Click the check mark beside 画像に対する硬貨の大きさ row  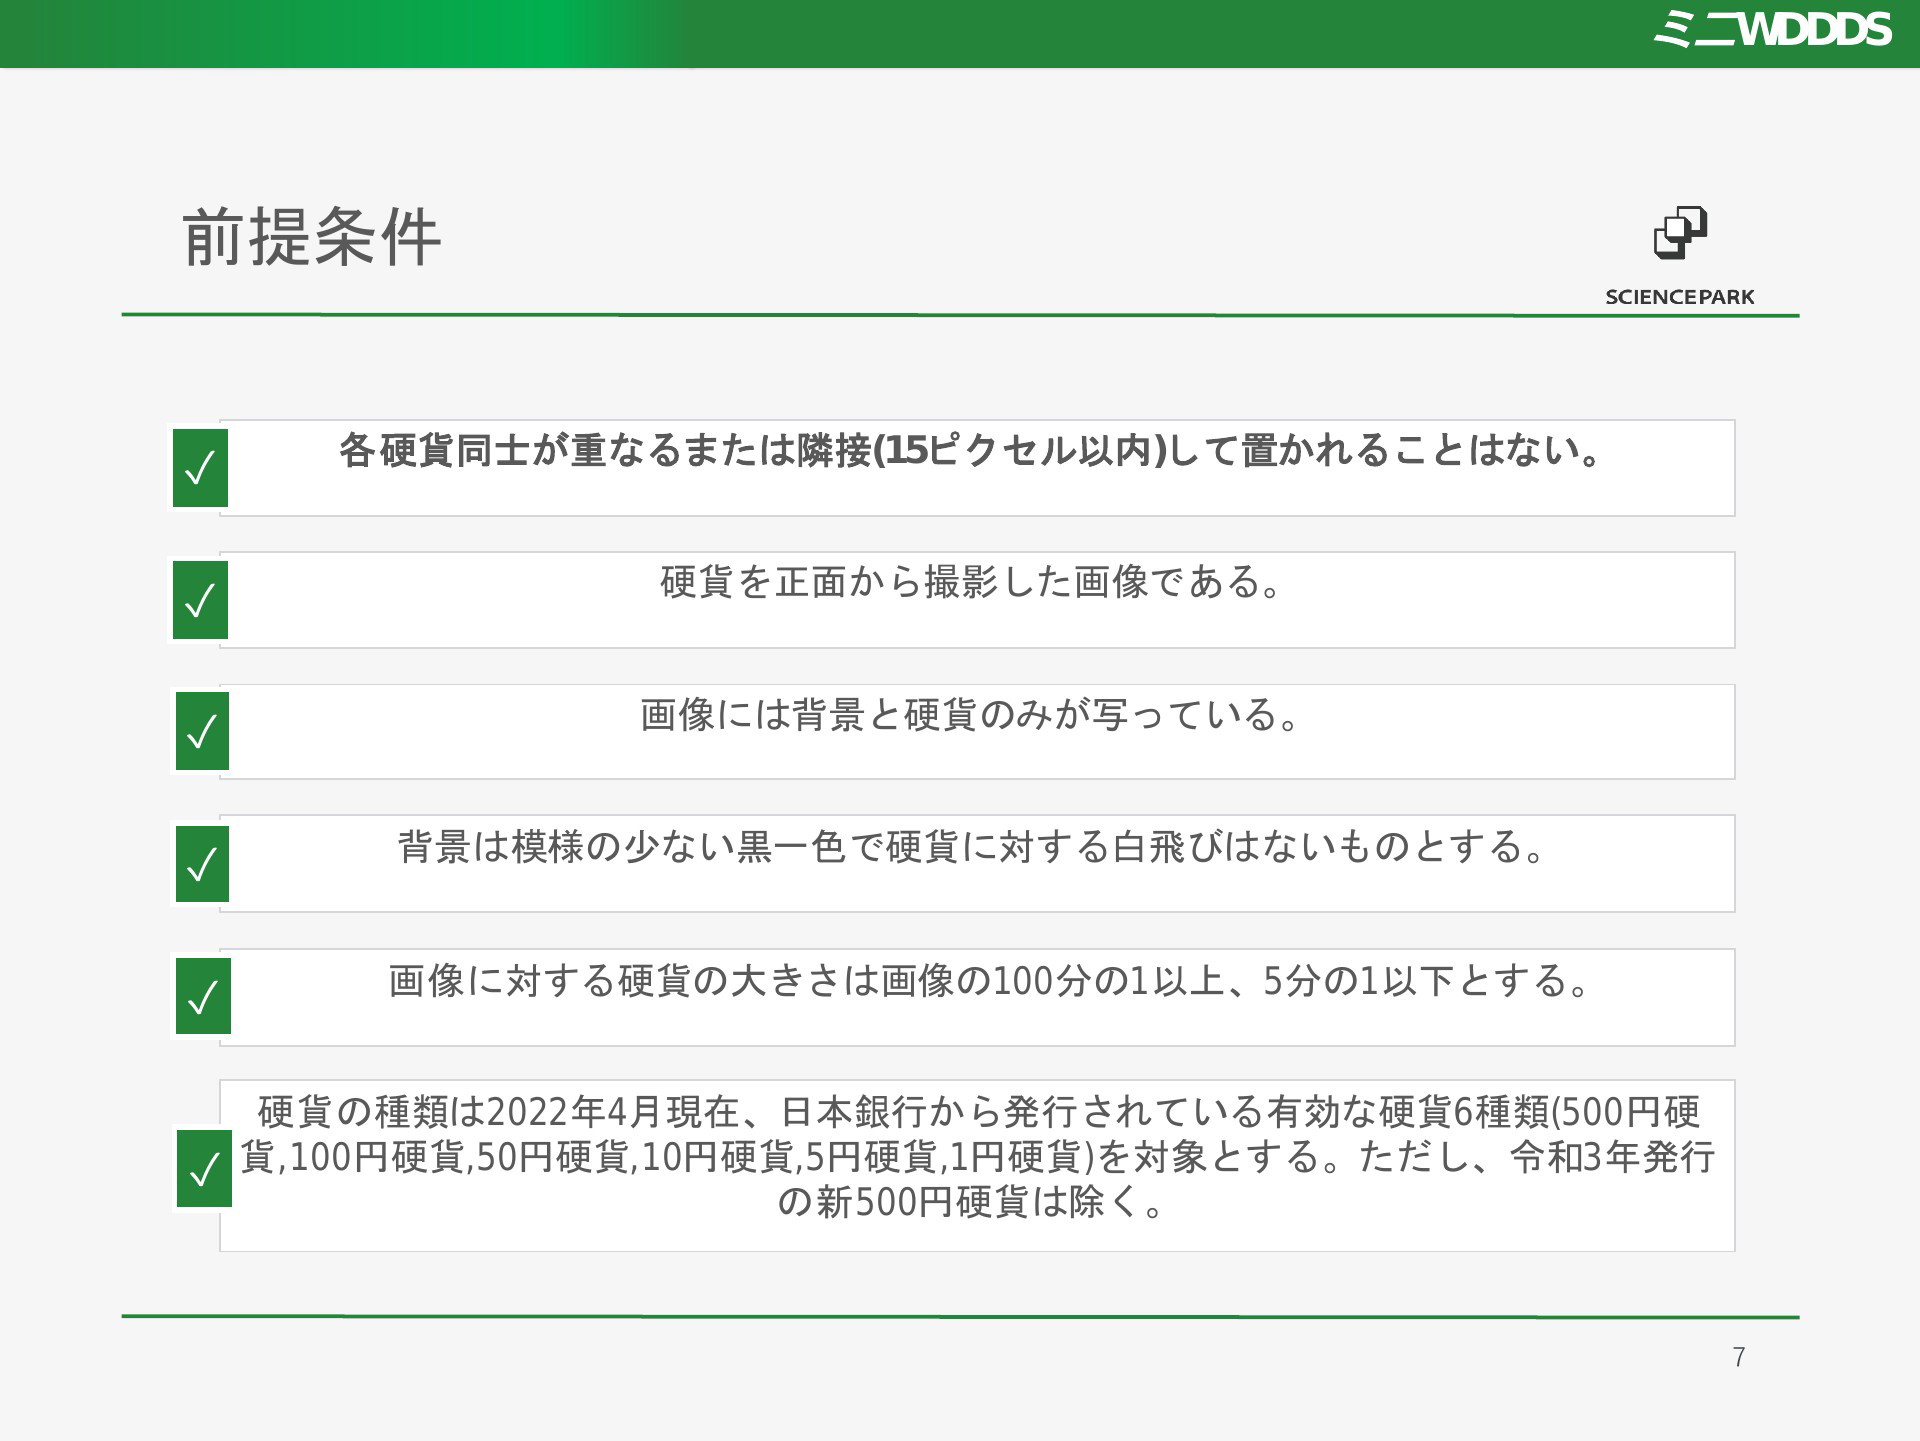point(203,996)
